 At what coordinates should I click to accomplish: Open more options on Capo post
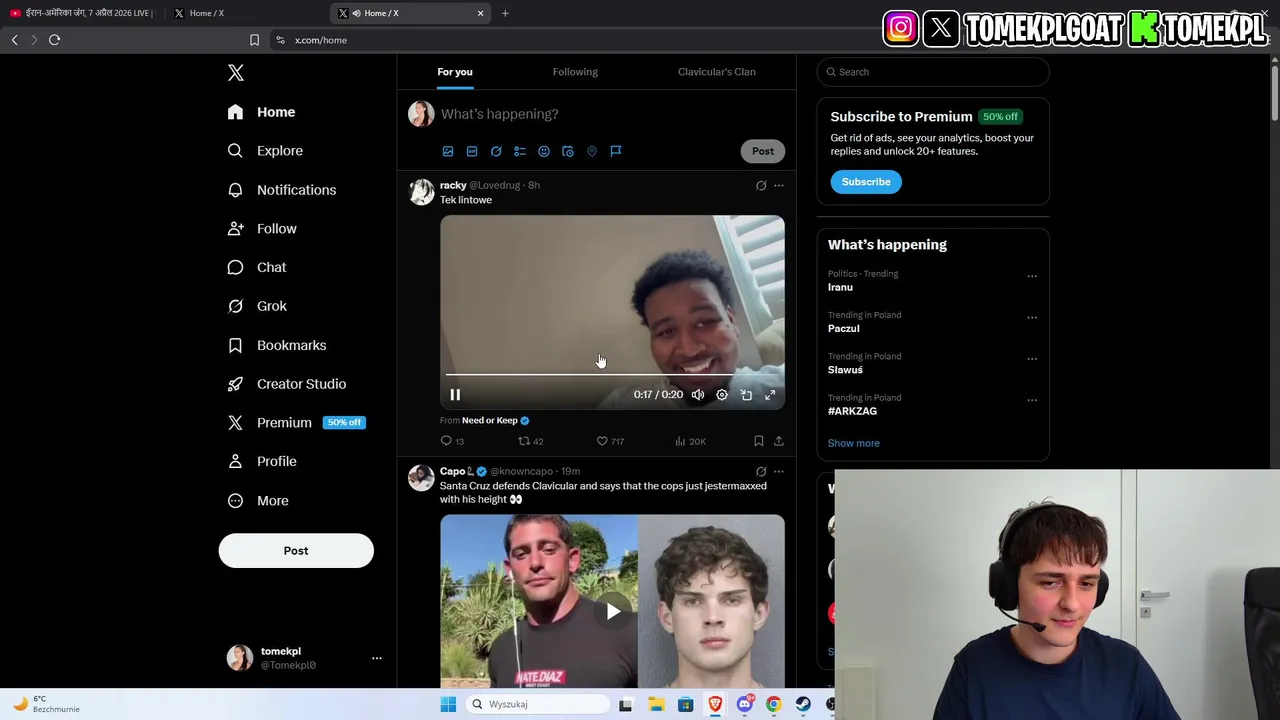pyautogui.click(x=779, y=471)
